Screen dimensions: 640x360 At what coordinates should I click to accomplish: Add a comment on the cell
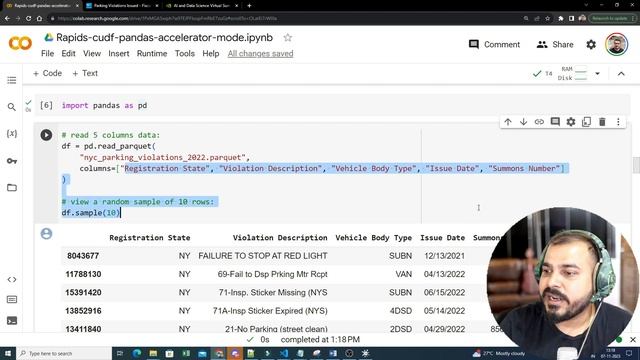[x=555, y=122]
